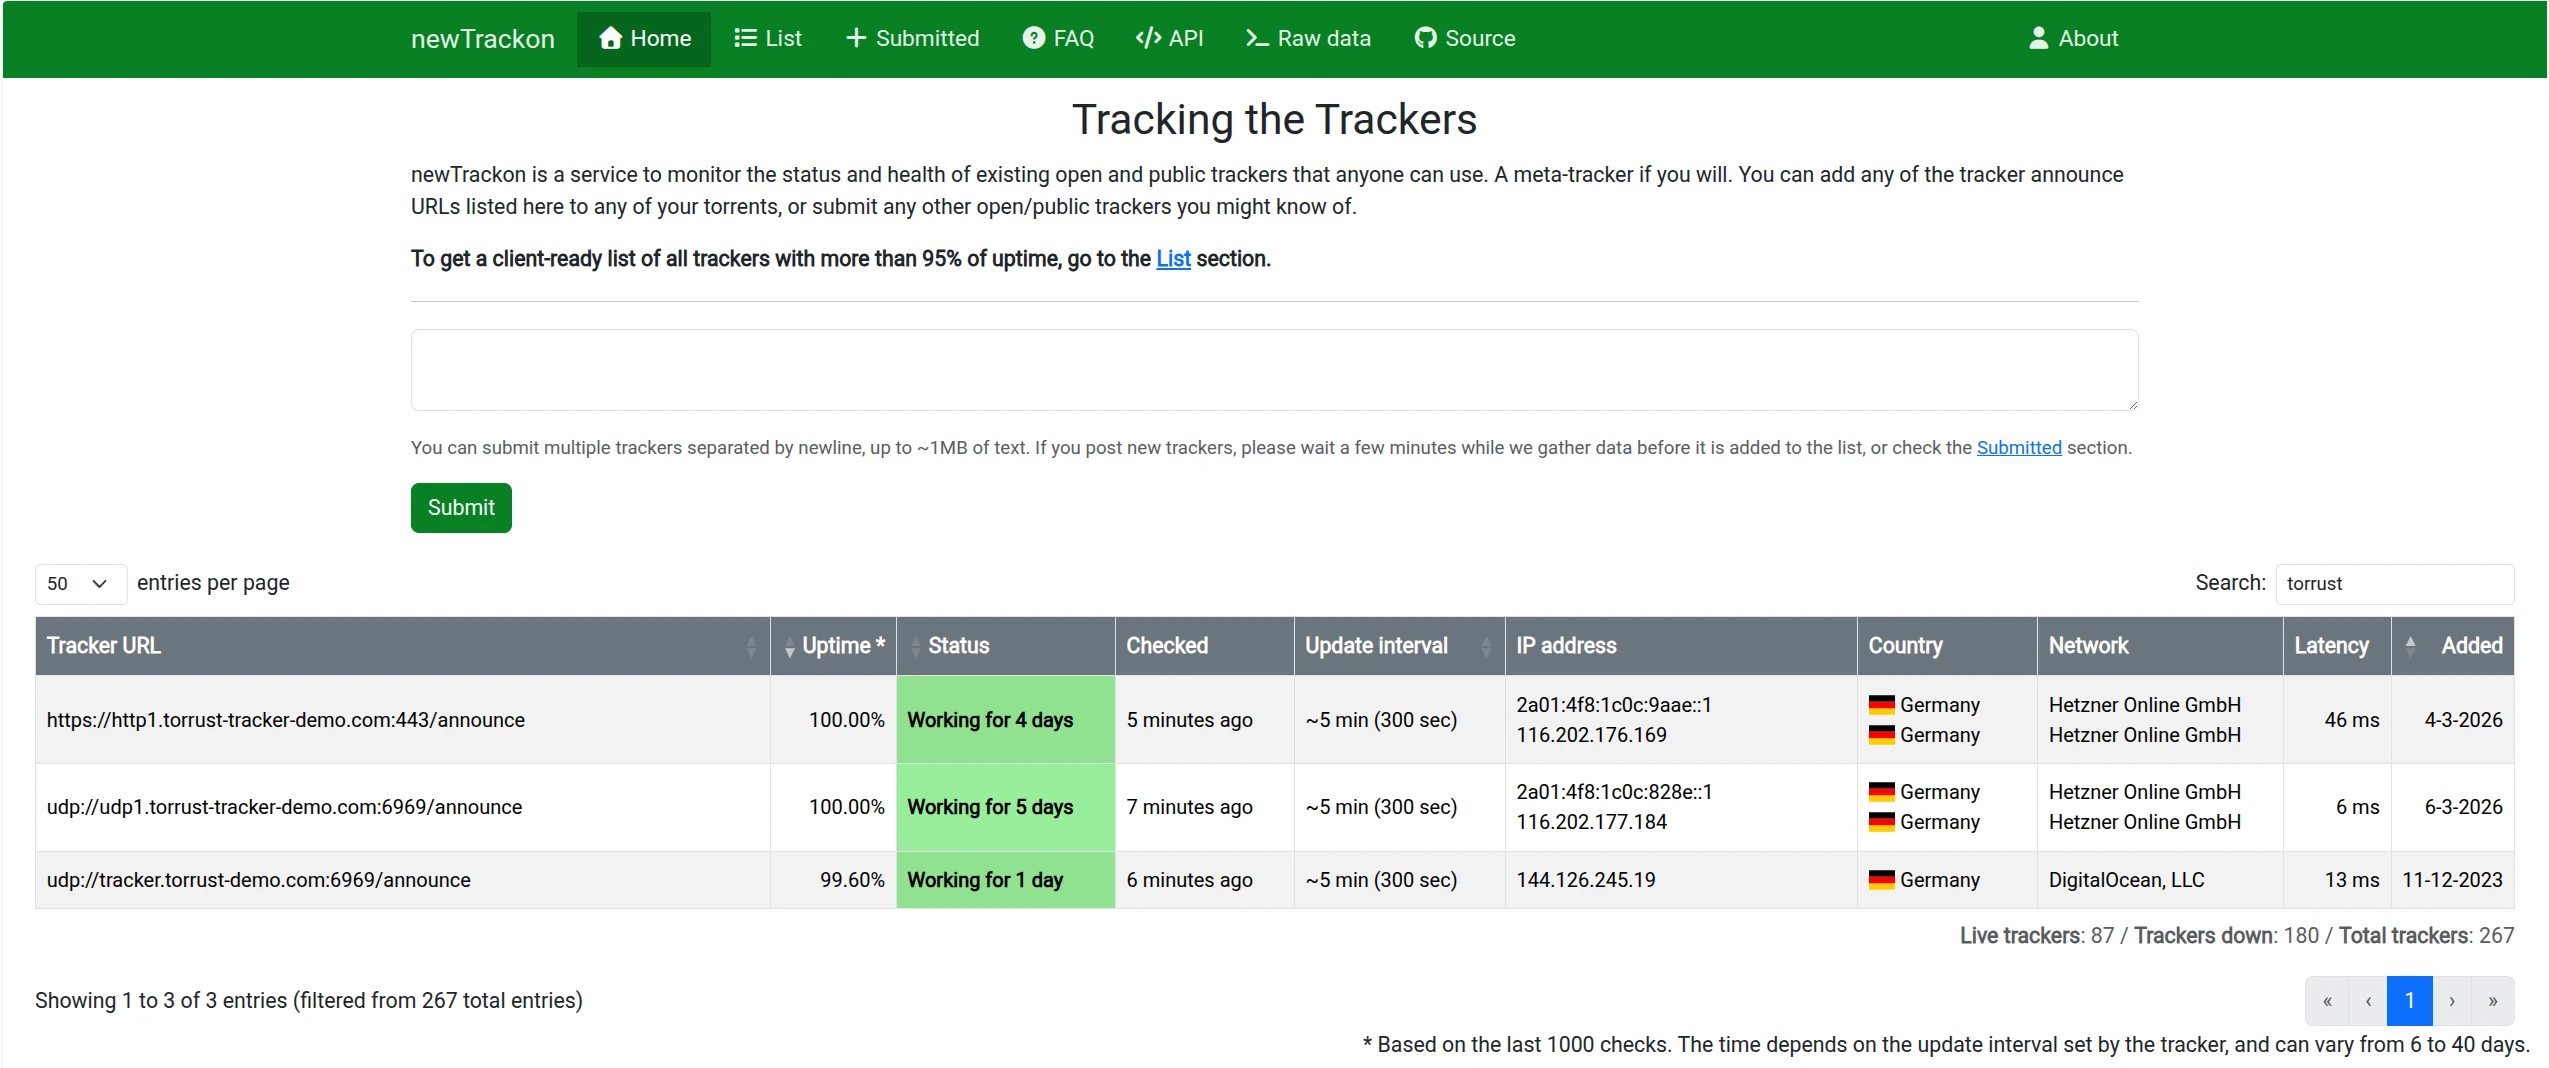Open the FAQ via the question mark icon
Viewport: 2549px width, 1068px height.
[x=1034, y=38]
